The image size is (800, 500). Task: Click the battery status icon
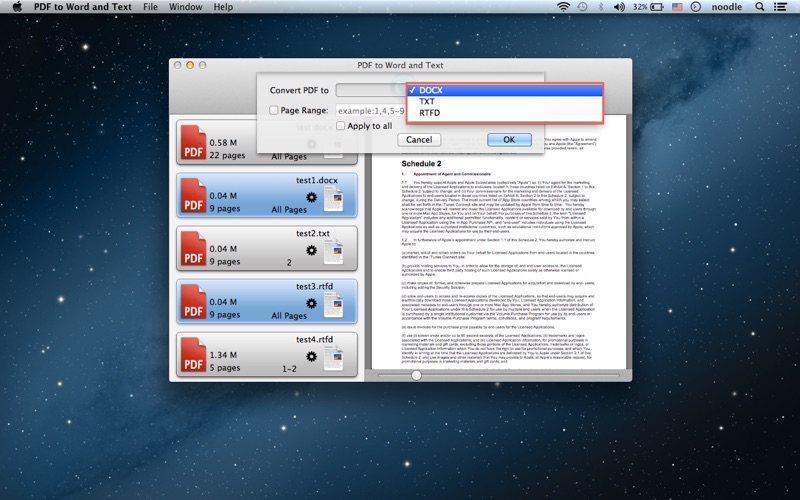(x=657, y=7)
